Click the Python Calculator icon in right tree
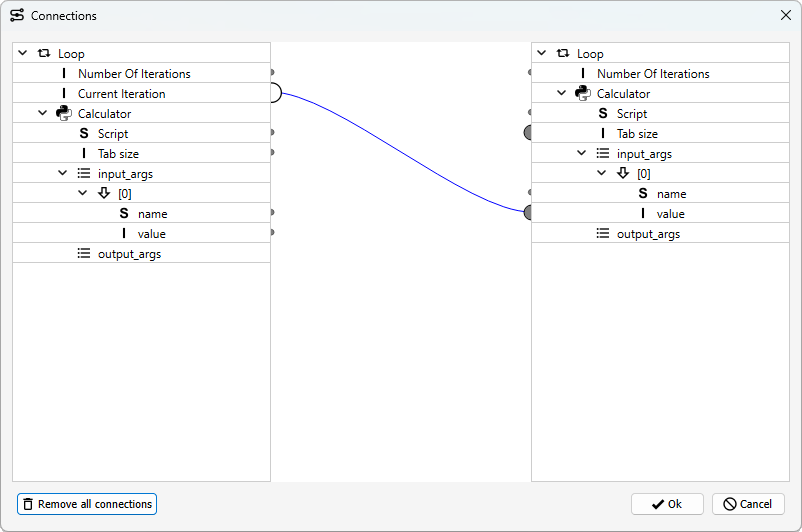802x532 pixels. [x=583, y=93]
